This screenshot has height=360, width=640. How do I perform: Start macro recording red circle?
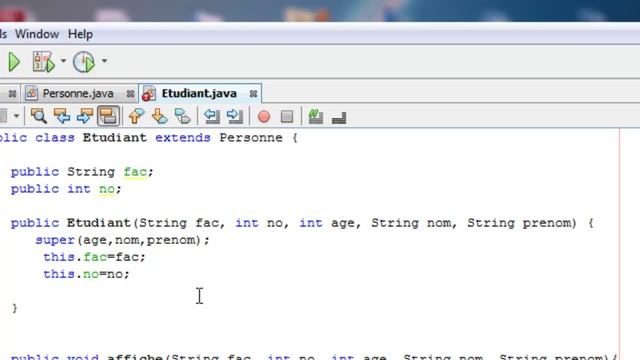(264, 117)
